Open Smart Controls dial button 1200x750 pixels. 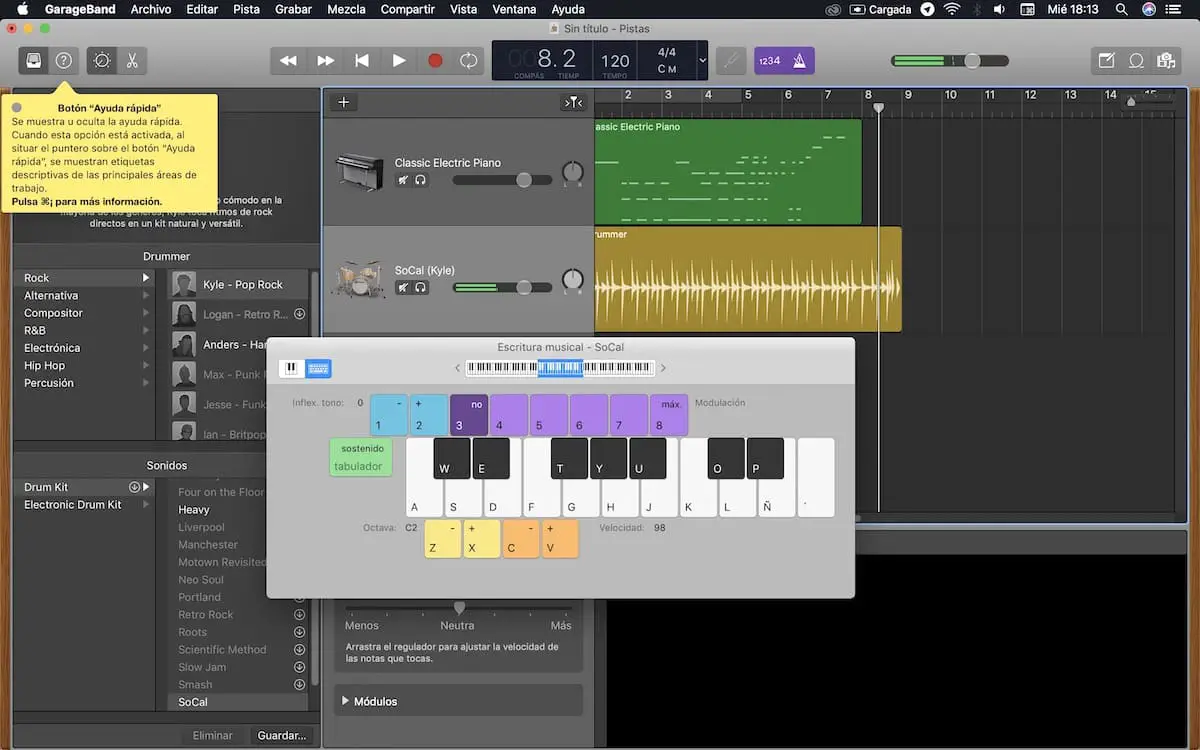coord(102,61)
